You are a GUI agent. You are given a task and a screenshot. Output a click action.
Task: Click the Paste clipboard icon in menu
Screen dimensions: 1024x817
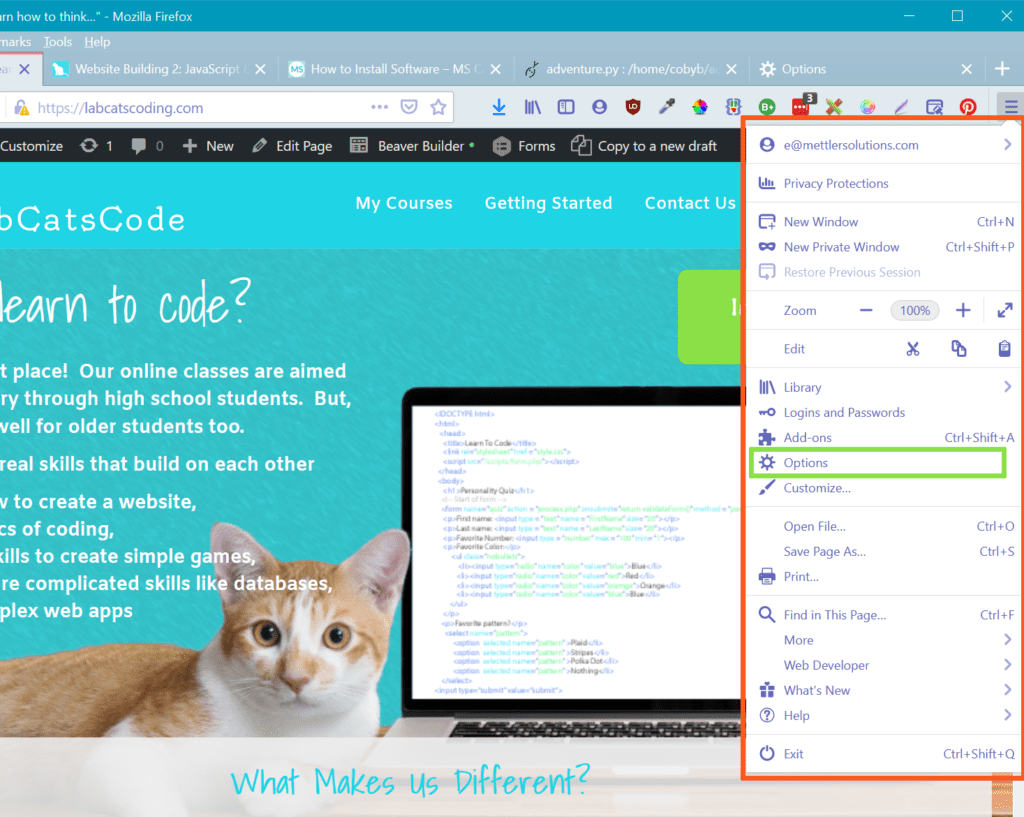pyautogui.click(x=1004, y=349)
